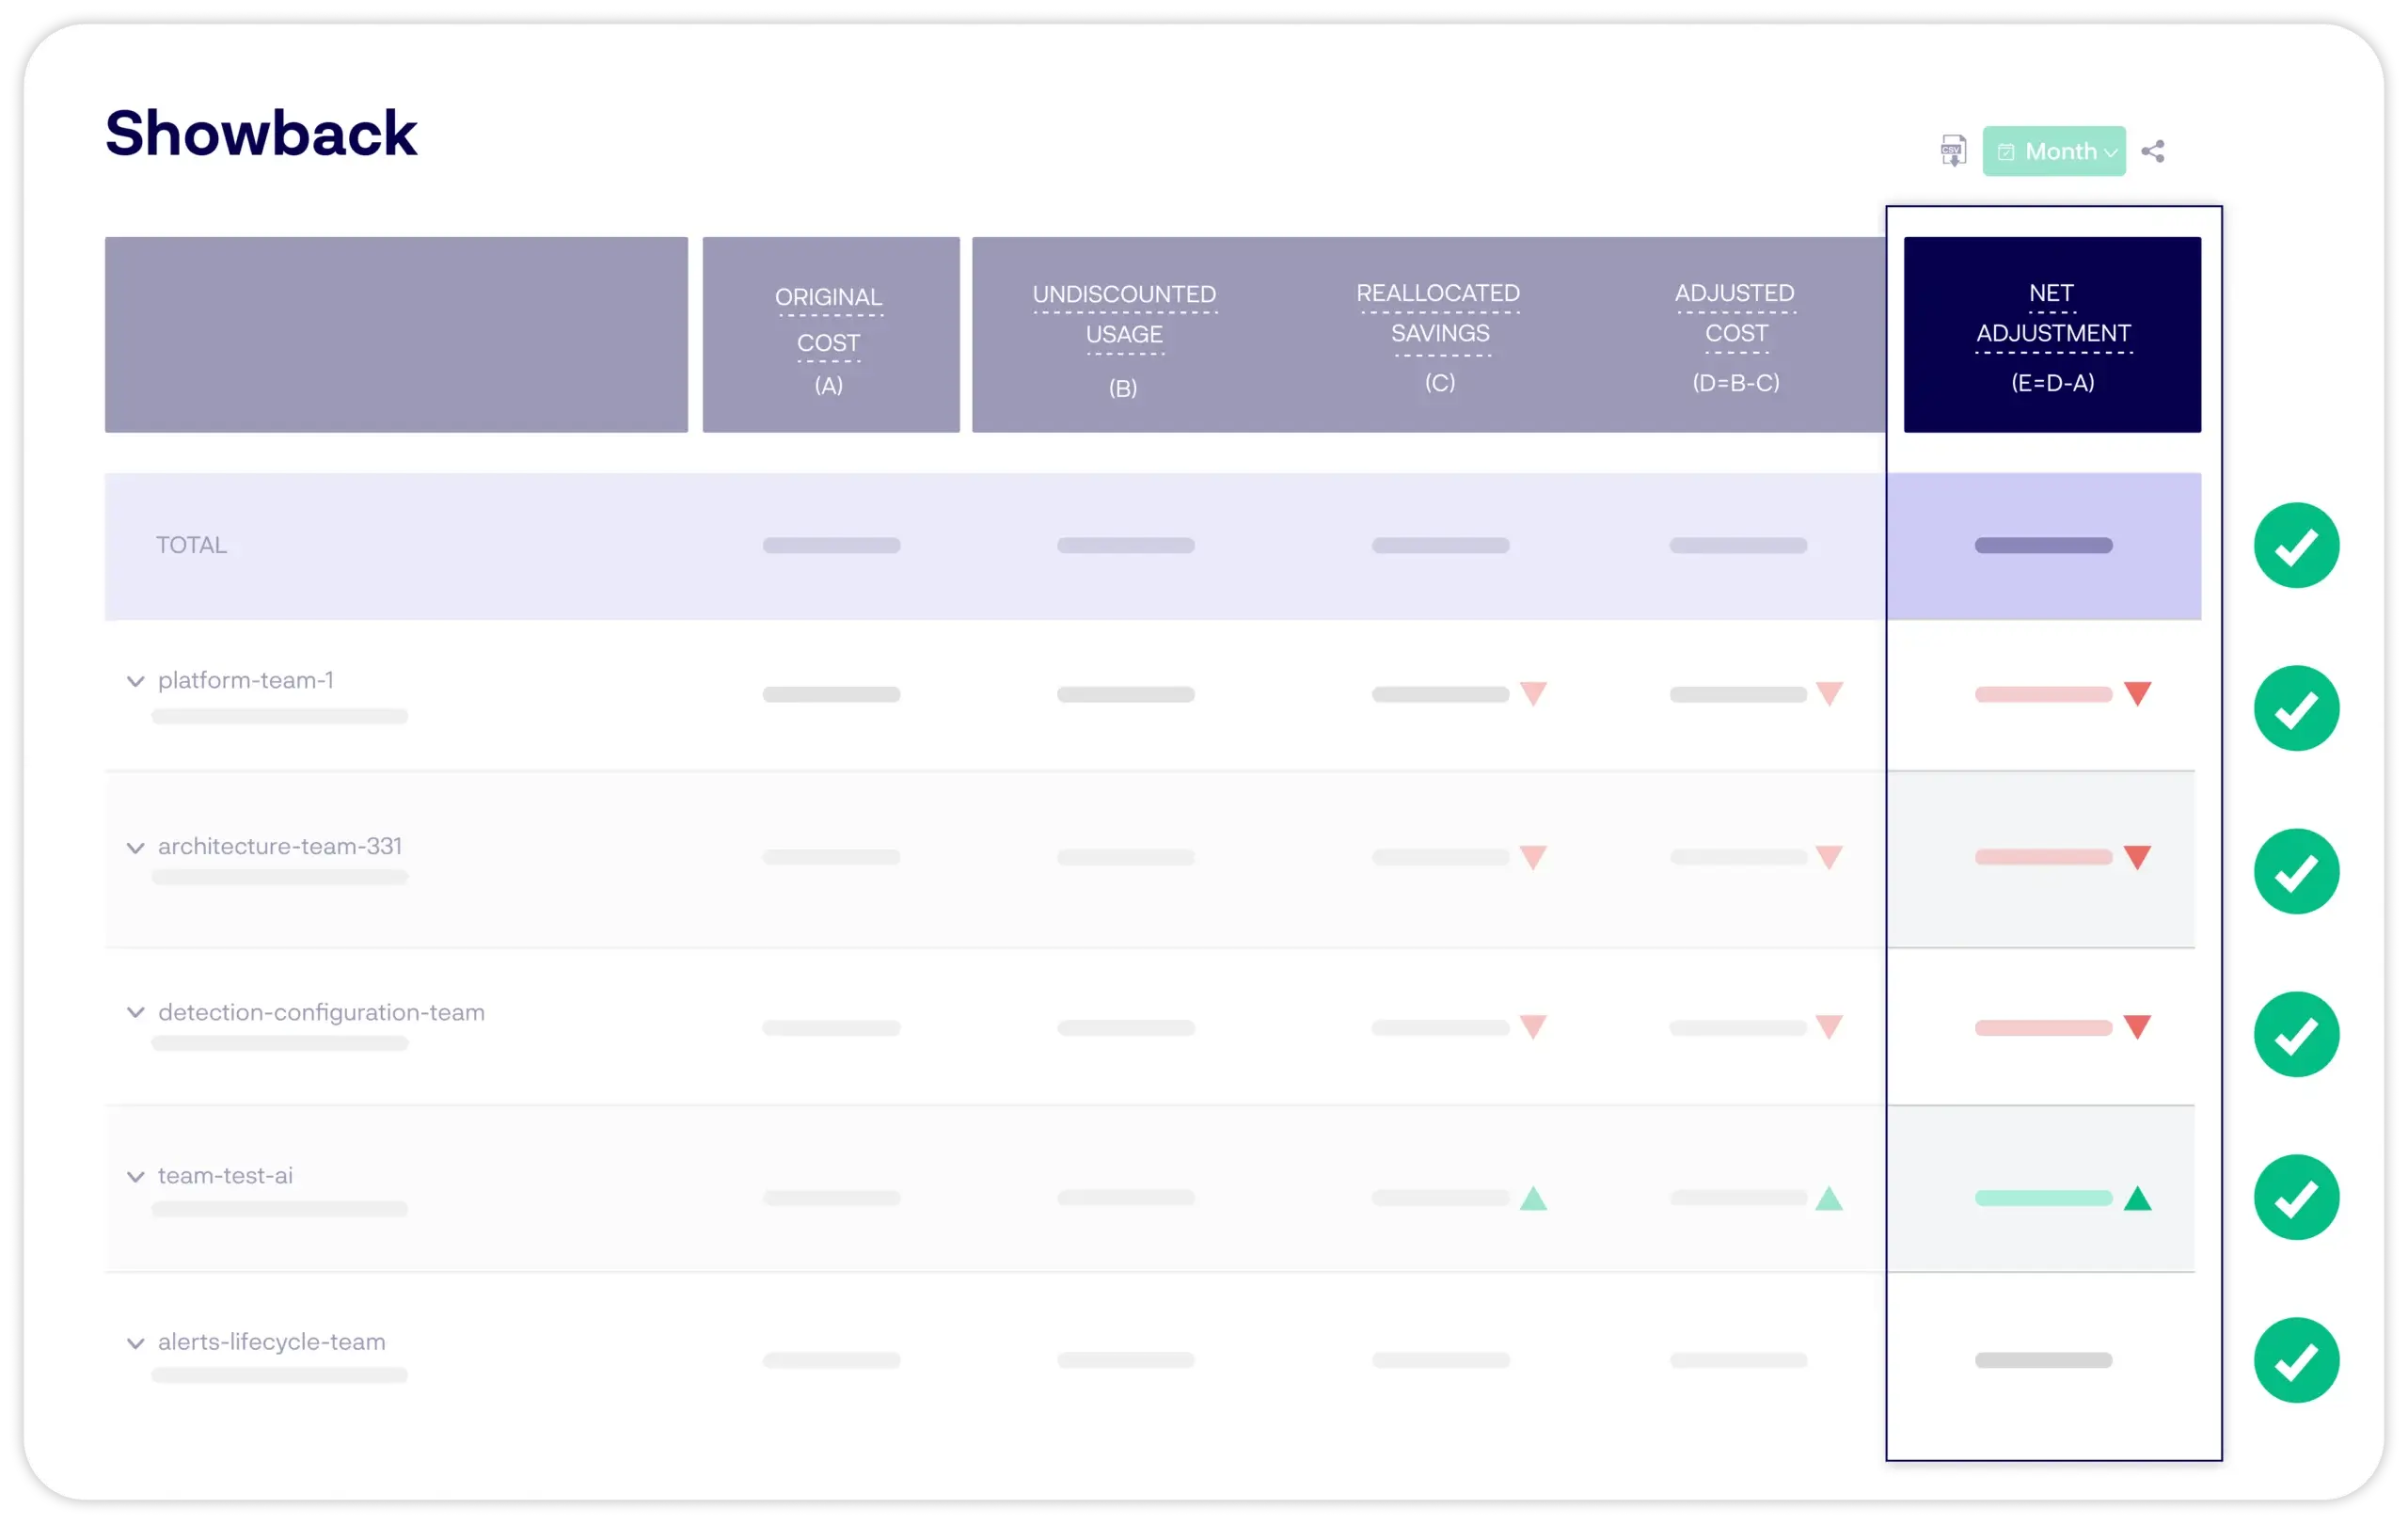
Task: Expand the architecture-team-331 row chevron
Action: click(x=136, y=847)
